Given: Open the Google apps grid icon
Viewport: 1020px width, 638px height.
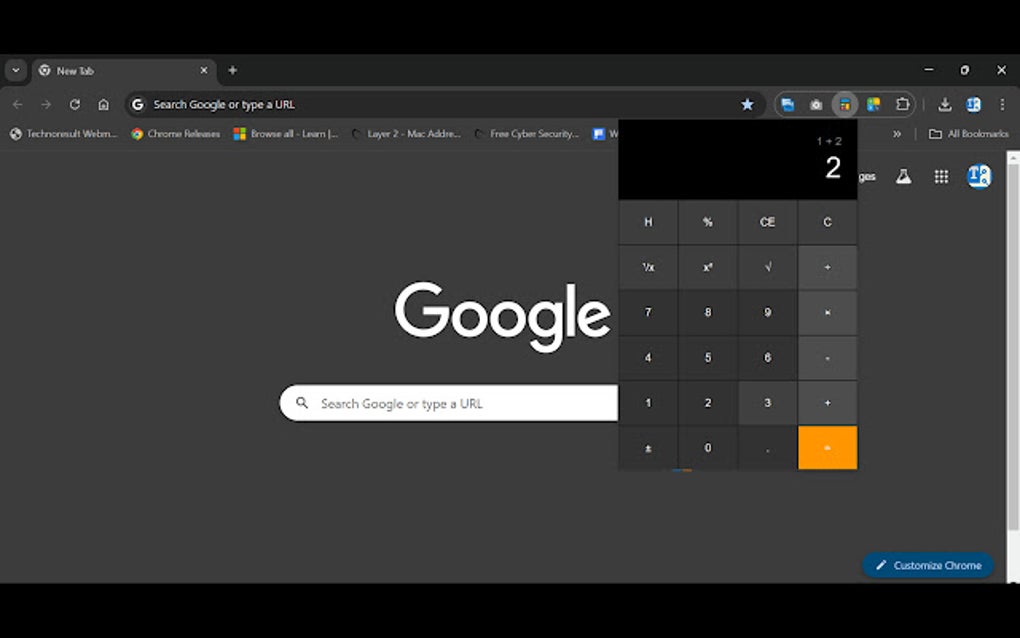Looking at the screenshot, I should pos(940,176).
